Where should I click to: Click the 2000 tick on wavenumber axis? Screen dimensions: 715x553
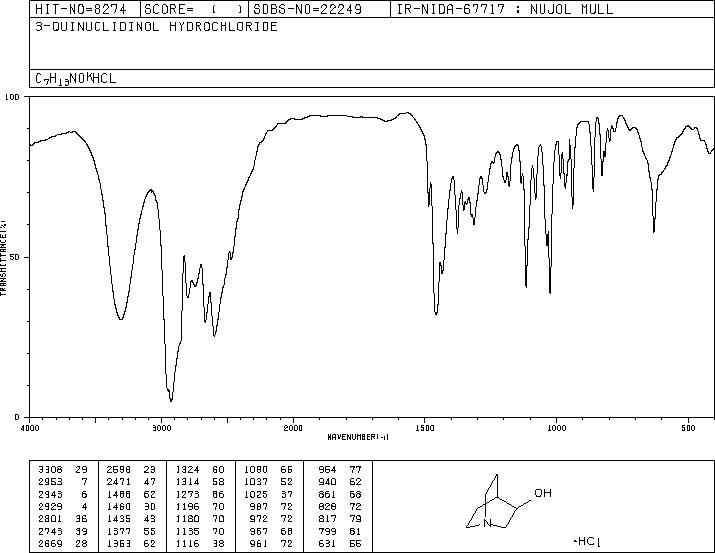point(293,428)
